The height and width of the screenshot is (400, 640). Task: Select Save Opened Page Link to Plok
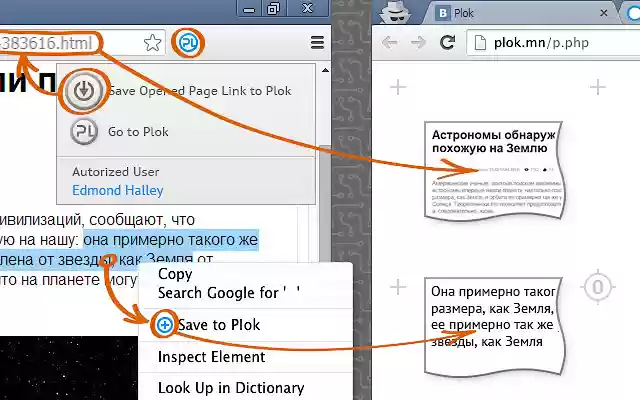point(200,91)
